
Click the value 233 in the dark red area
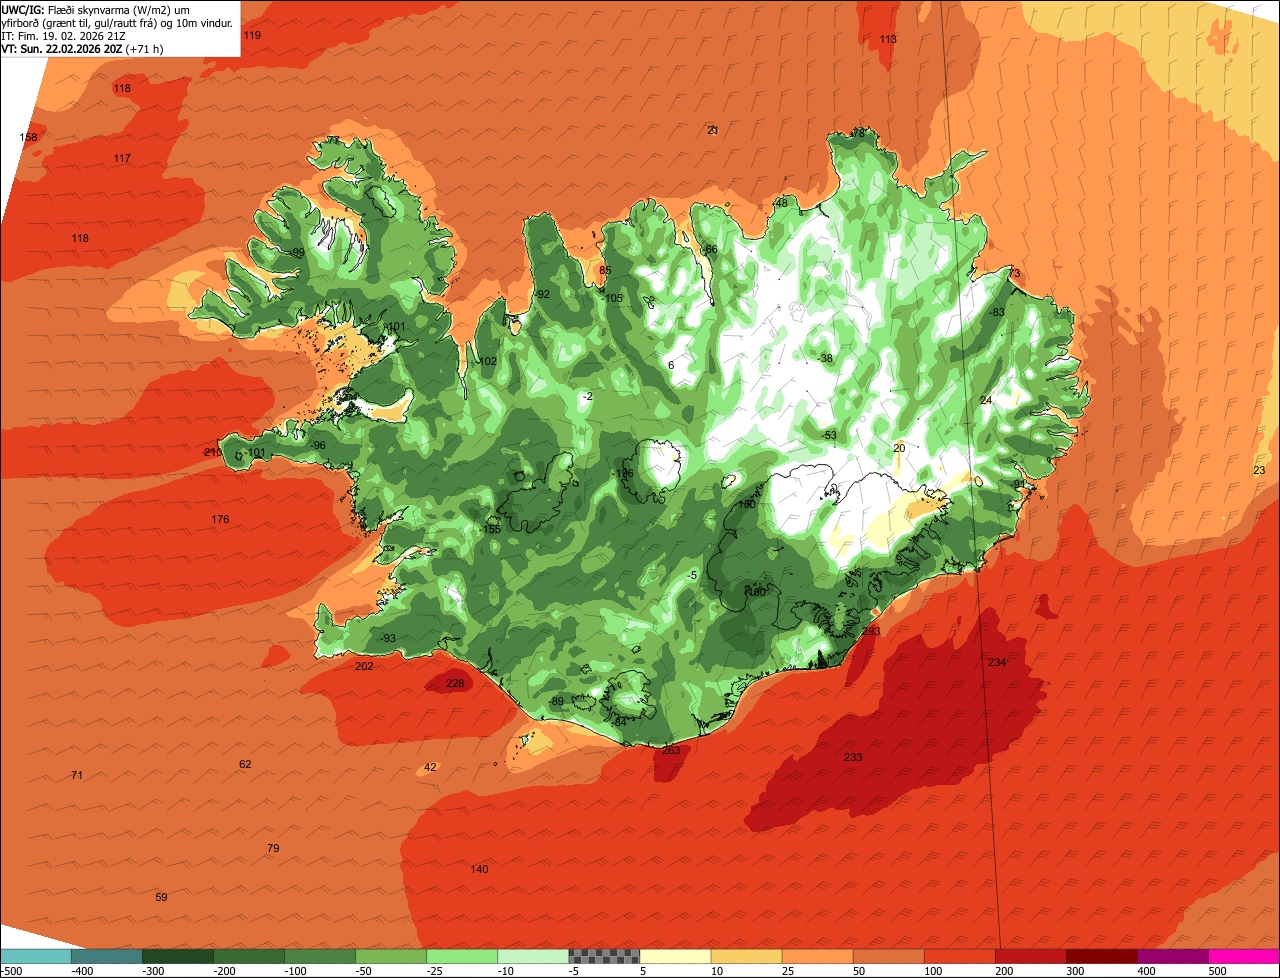point(853,757)
